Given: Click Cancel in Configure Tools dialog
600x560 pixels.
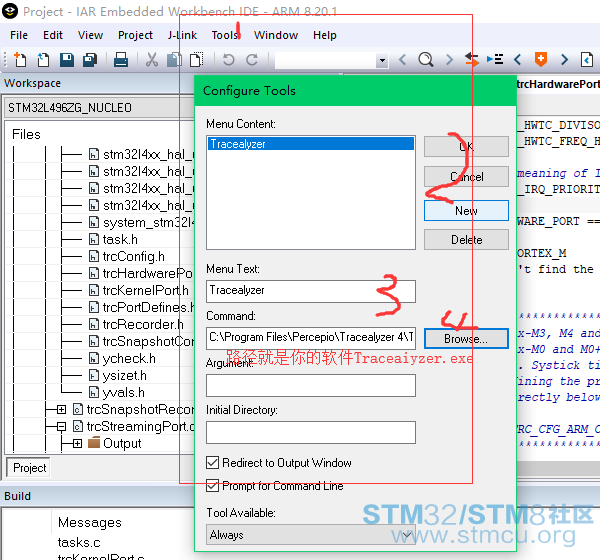Looking at the screenshot, I should (x=466, y=176).
